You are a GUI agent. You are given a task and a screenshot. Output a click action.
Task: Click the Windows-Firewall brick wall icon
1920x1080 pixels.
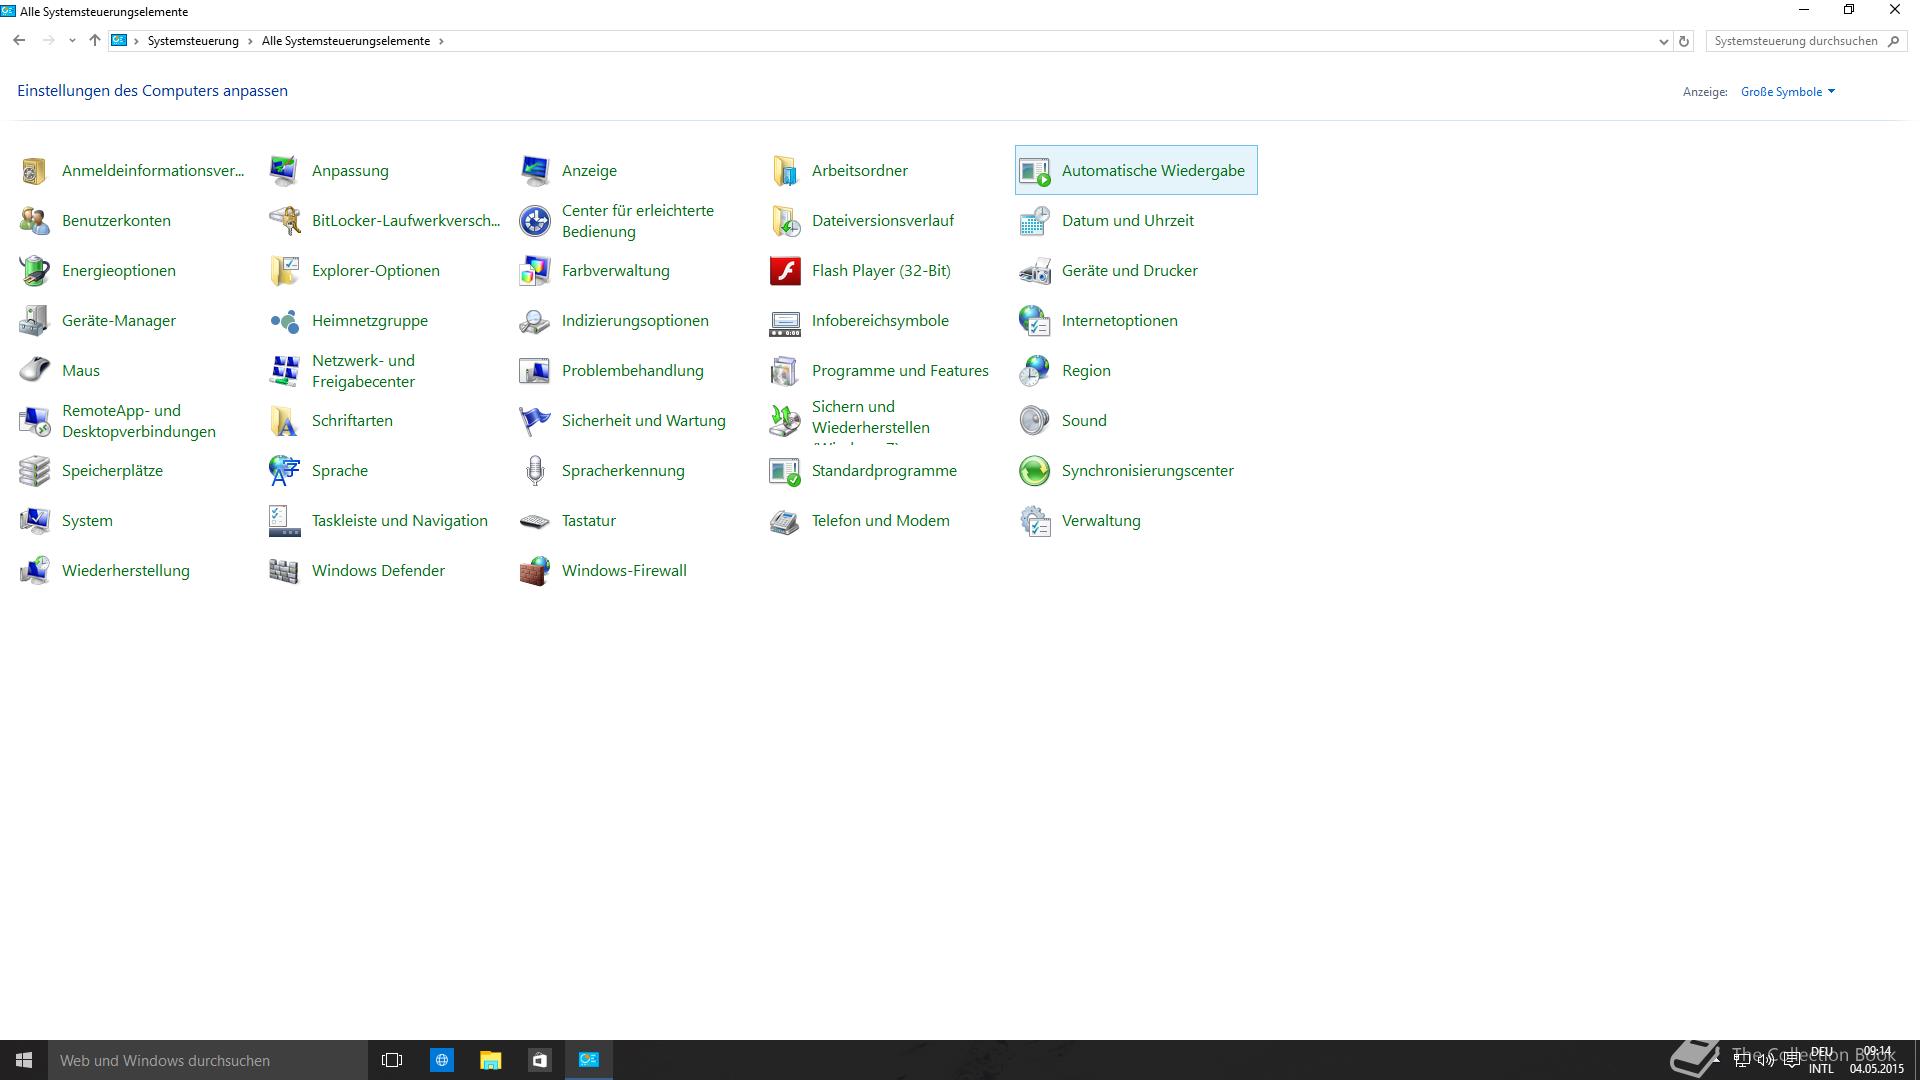tap(534, 571)
